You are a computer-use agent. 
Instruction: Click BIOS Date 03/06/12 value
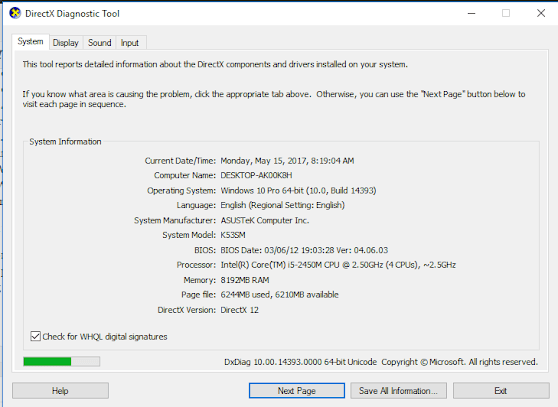304,250
